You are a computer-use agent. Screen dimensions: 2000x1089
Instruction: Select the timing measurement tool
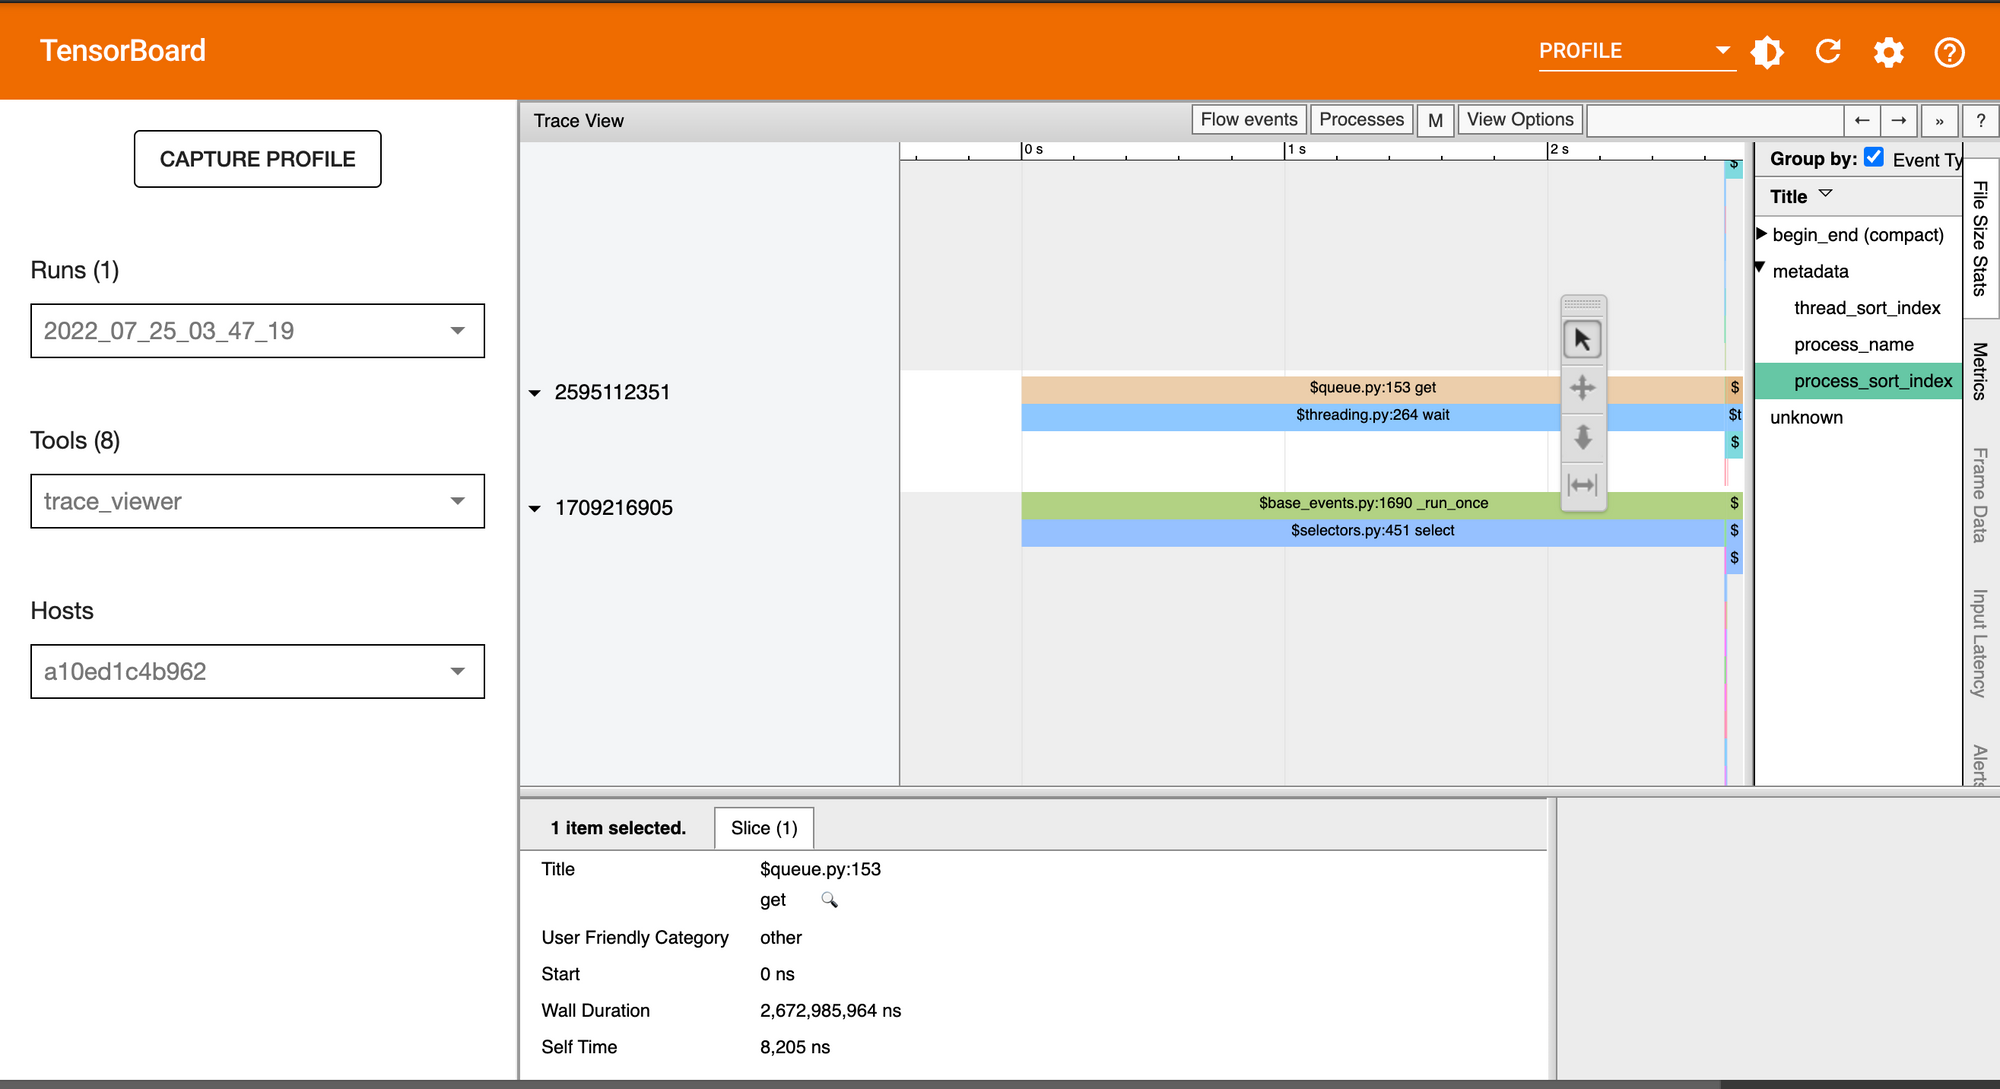pos(1582,485)
